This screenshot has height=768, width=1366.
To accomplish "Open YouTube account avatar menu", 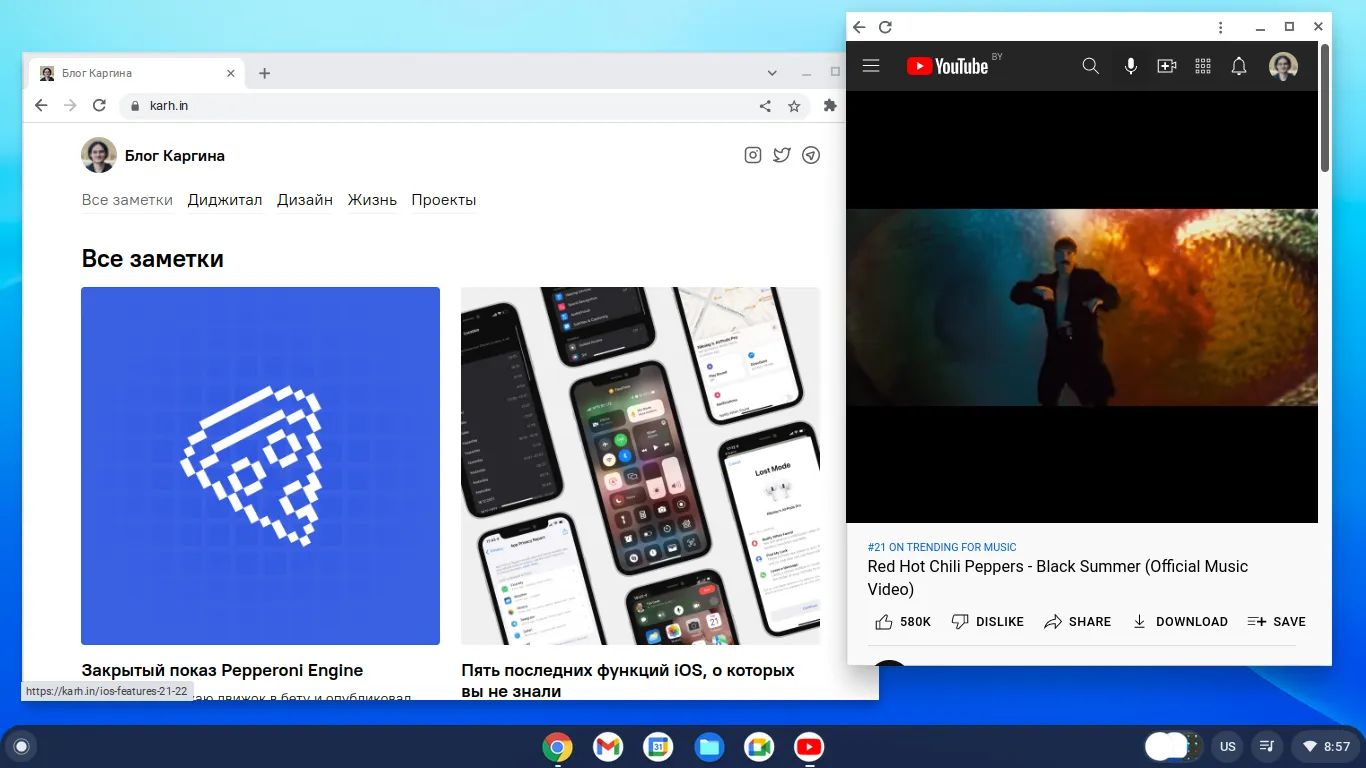I will pos(1283,66).
